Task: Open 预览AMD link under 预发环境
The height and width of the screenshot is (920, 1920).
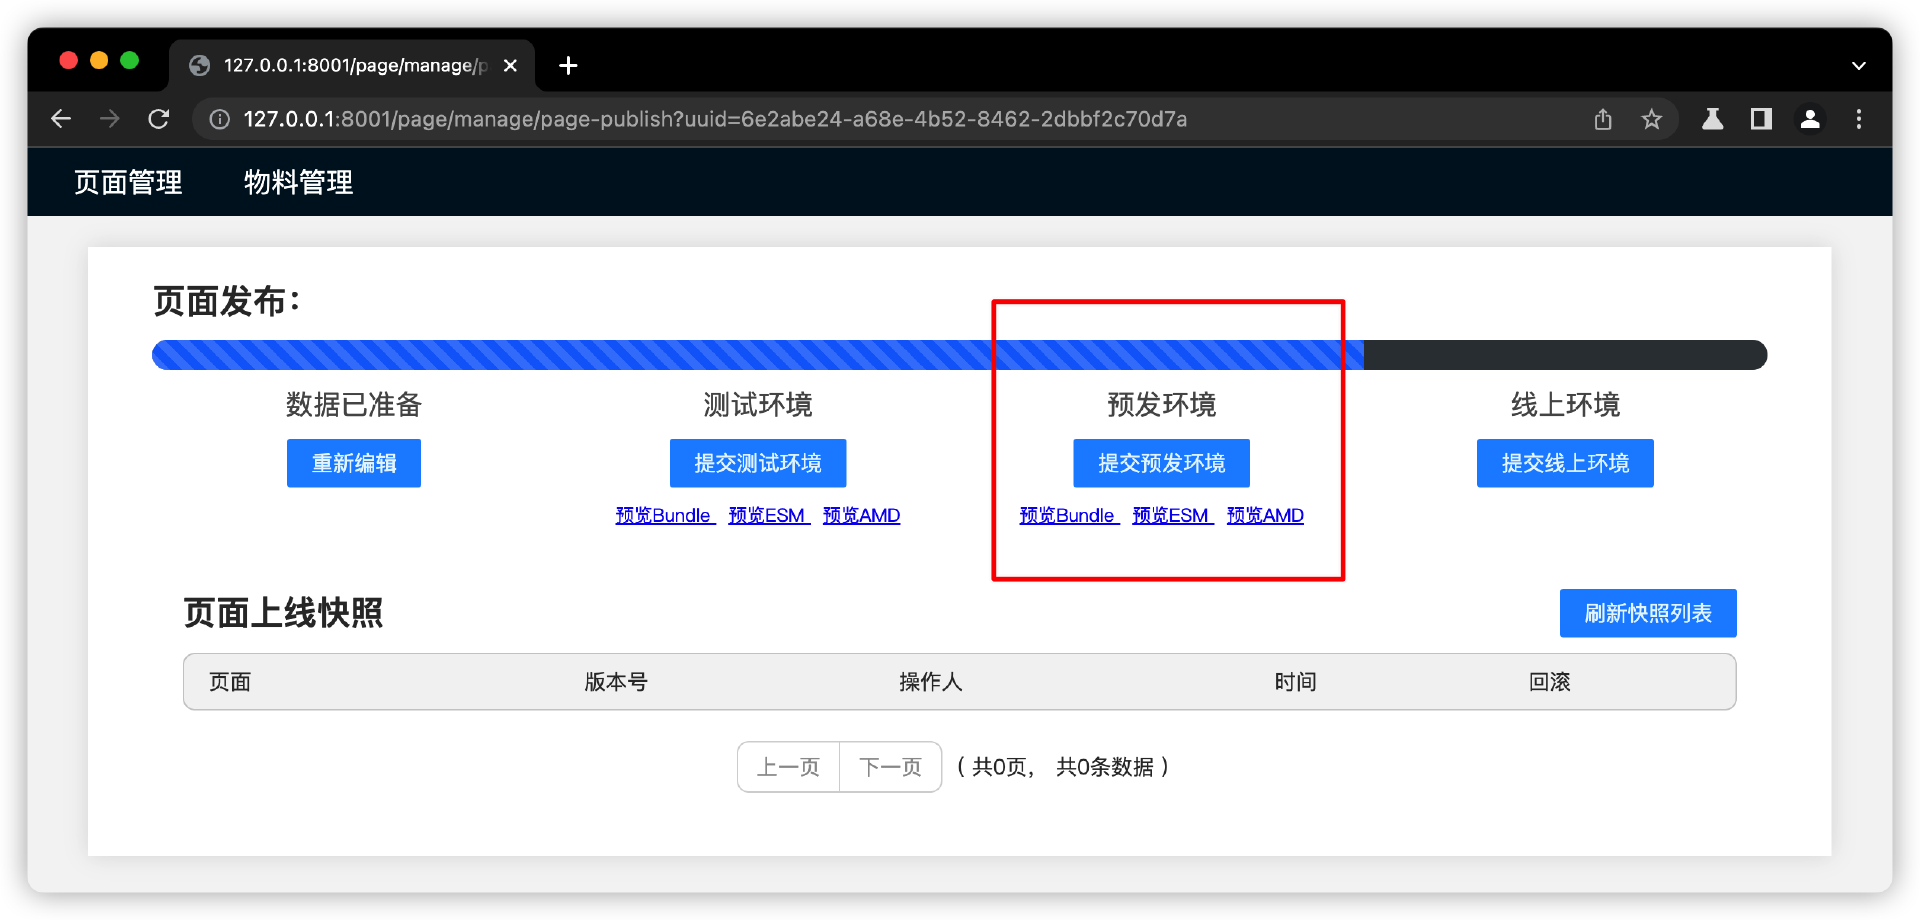Action: (x=1265, y=515)
